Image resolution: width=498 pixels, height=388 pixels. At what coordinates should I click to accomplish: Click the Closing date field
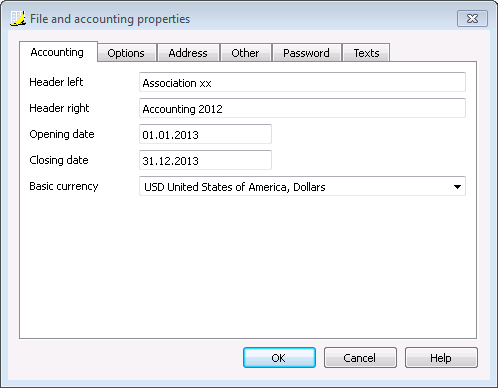pyautogui.click(x=205, y=160)
